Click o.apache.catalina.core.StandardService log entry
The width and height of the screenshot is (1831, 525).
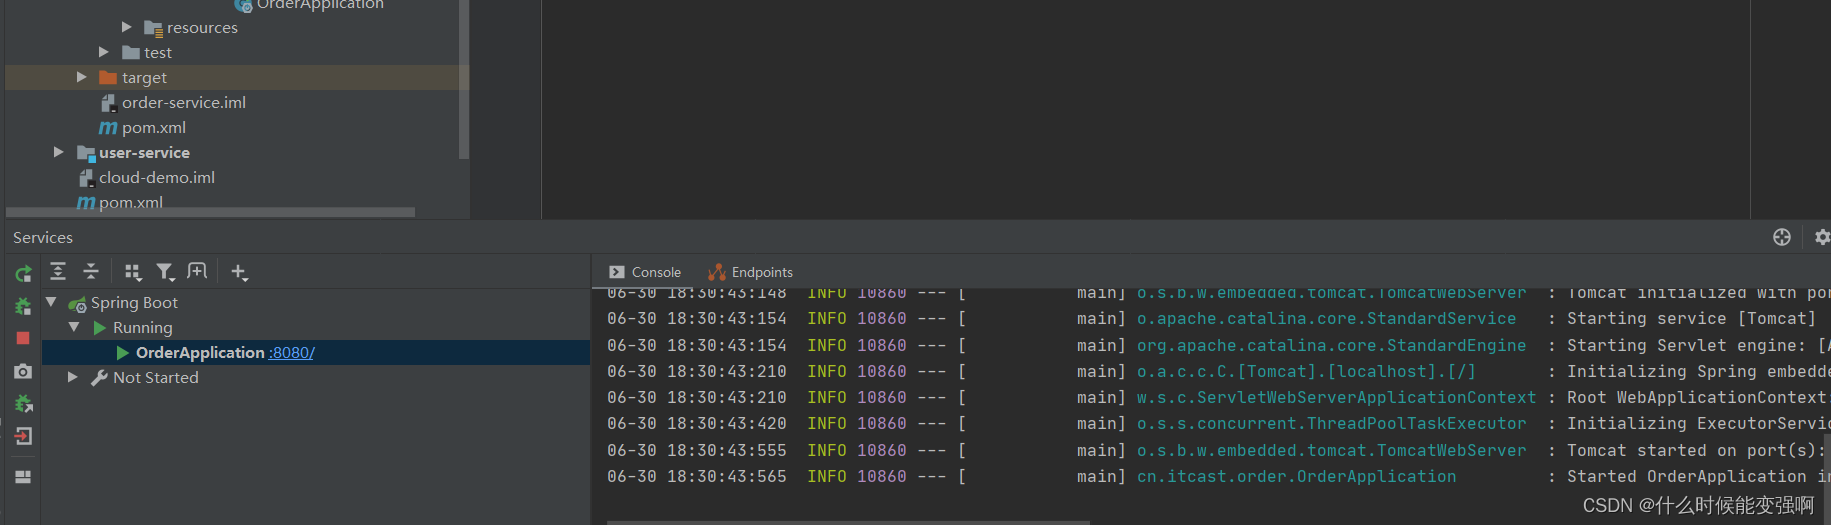click(1326, 318)
